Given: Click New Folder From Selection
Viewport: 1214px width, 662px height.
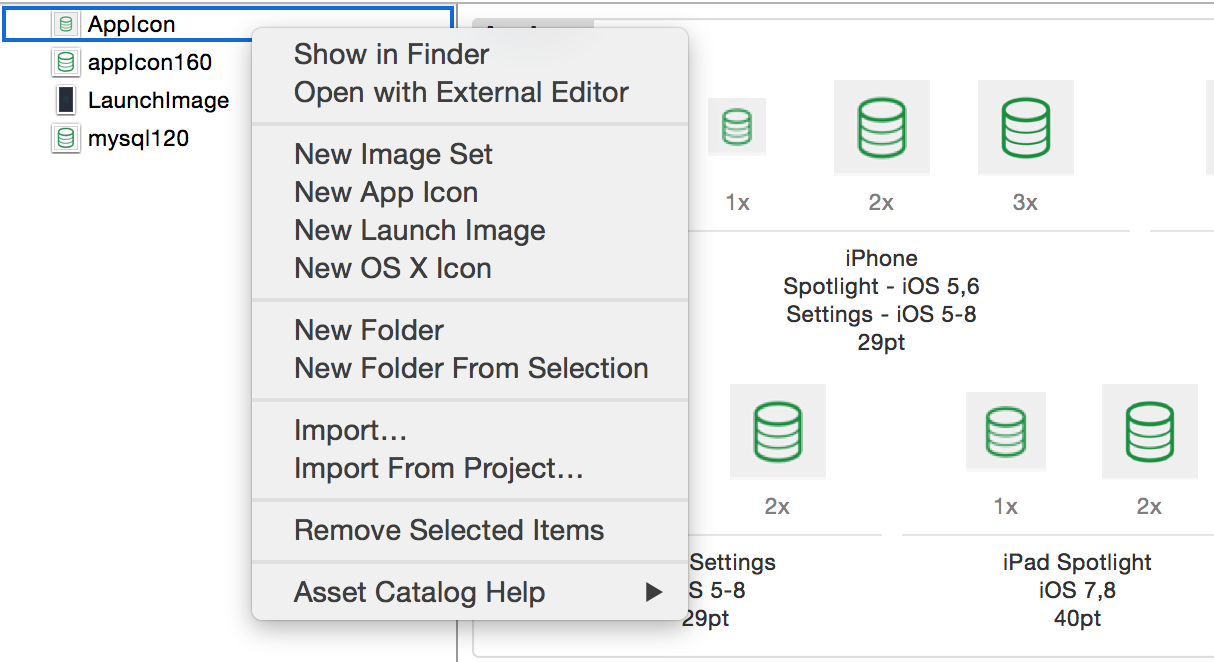Looking at the screenshot, I should 471,368.
